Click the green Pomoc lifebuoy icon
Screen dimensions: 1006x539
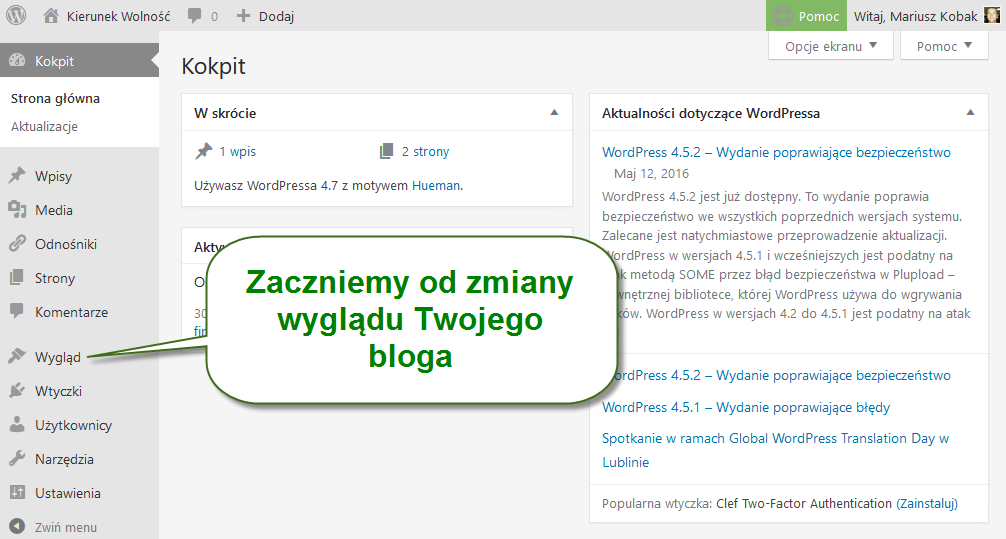783,16
